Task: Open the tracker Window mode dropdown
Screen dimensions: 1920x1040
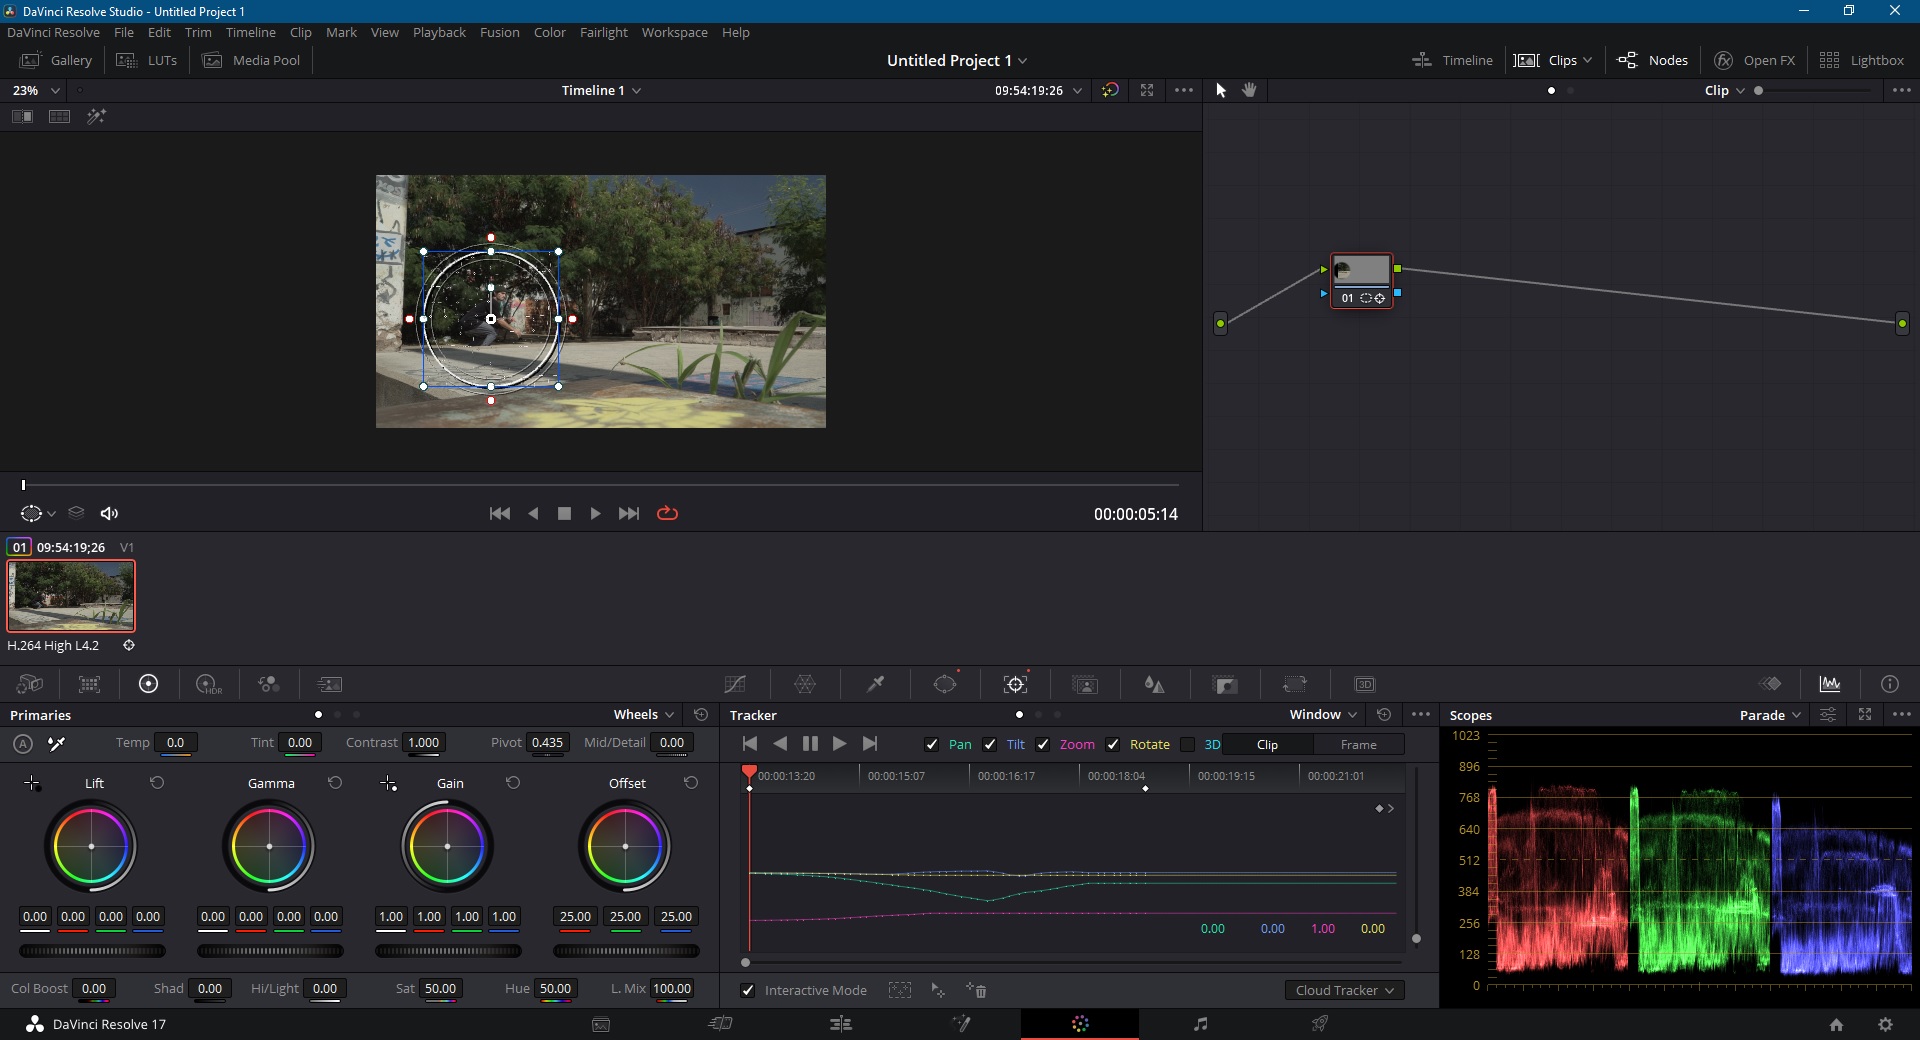Action: click(x=1323, y=714)
